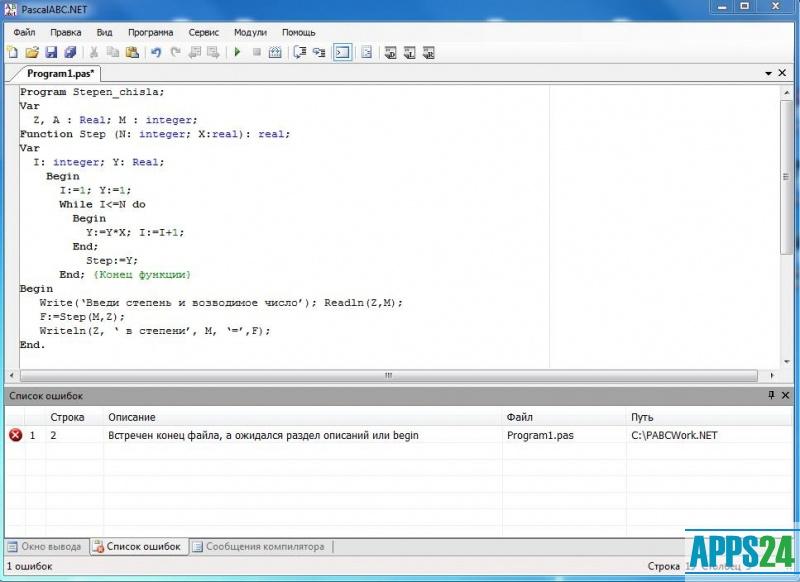Screen dimensions: 800x582
Task: Pin the Список ошибок panel
Action: coord(771,395)
